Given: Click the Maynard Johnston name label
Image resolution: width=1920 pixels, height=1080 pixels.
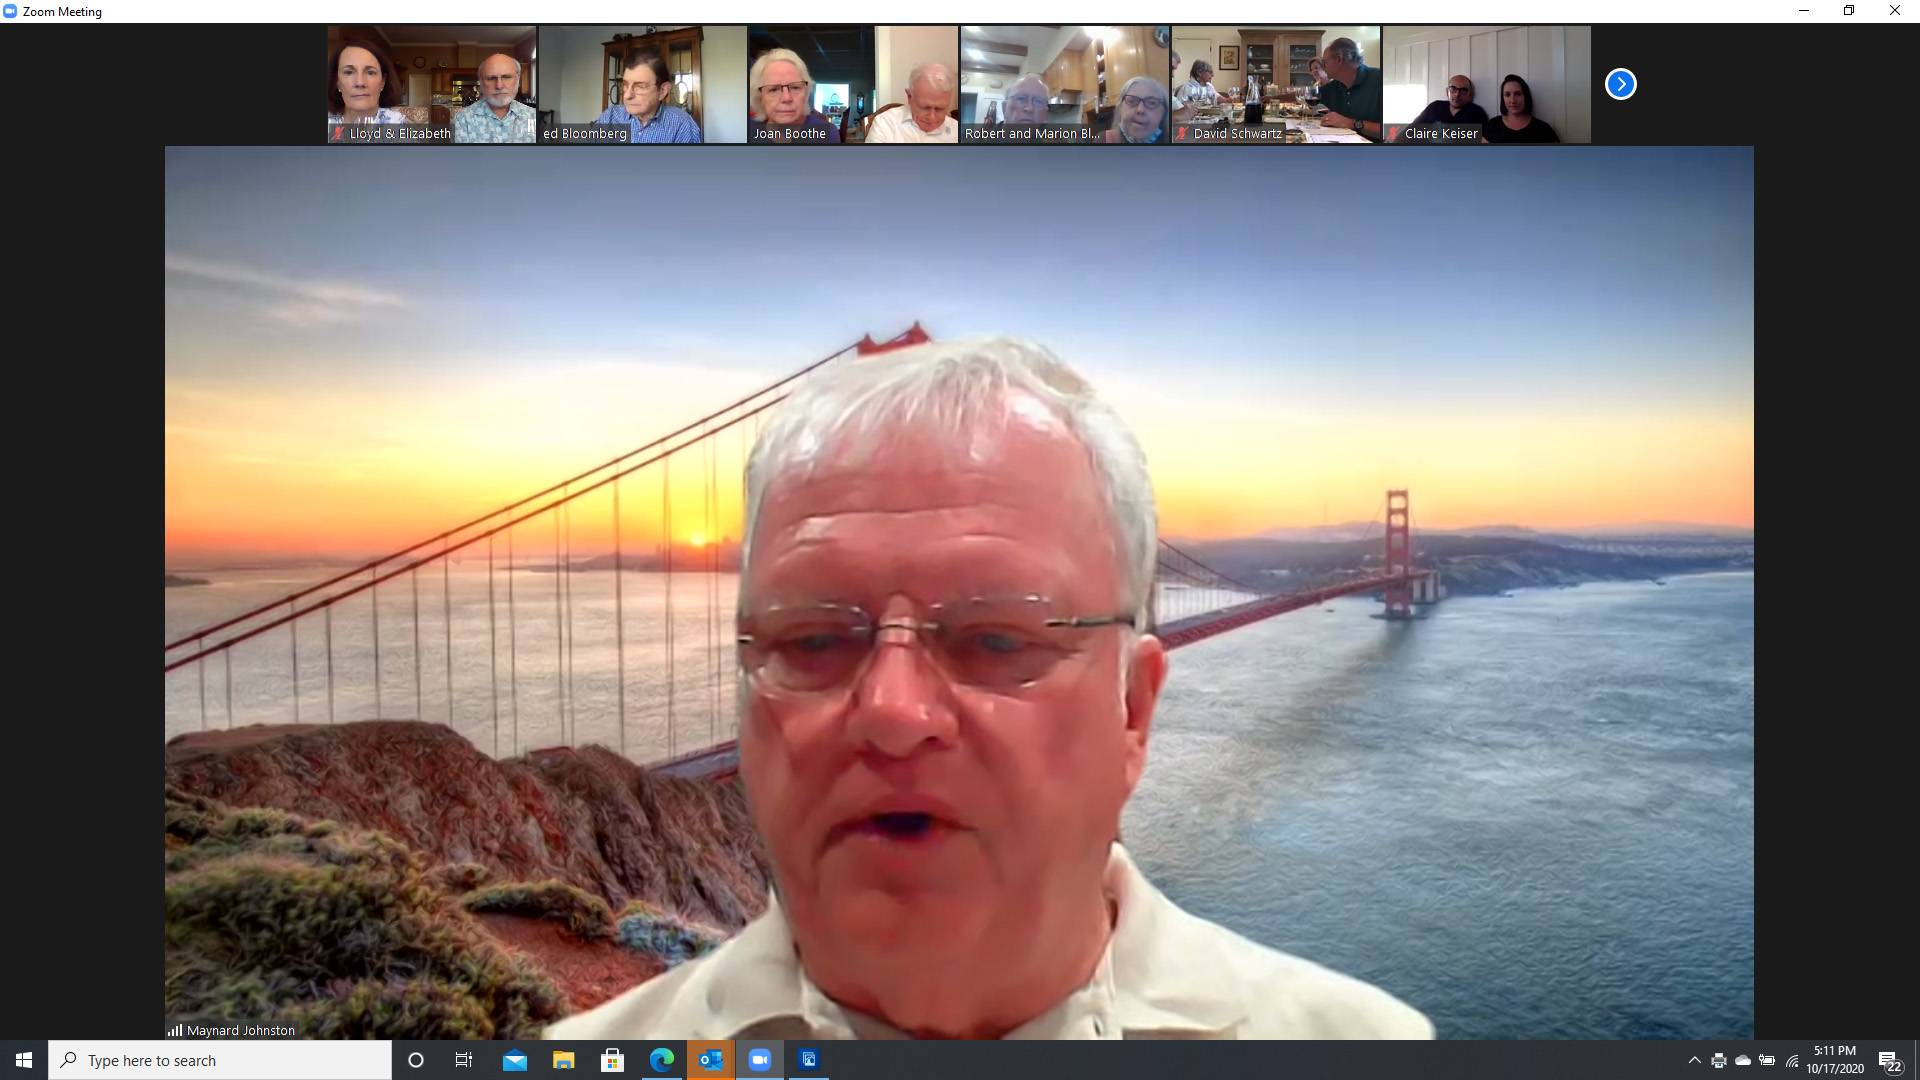Looking at the screenshot, I should 241,1030.
